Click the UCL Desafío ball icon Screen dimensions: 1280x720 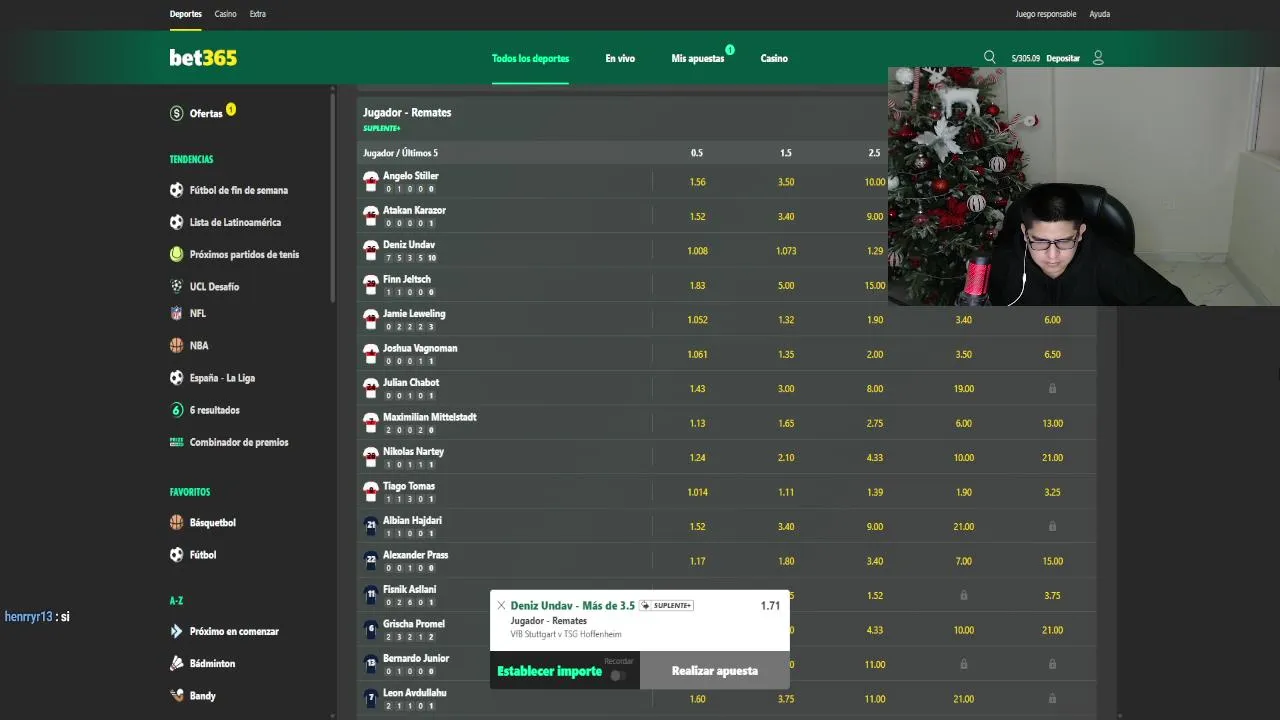[177, 286]
